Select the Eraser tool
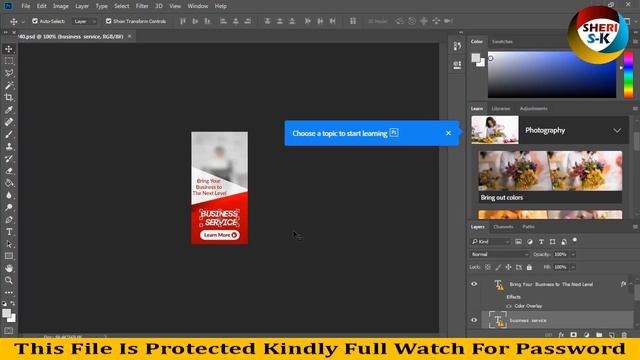Screen dimensions: 640x360 (x=9, y=171)
